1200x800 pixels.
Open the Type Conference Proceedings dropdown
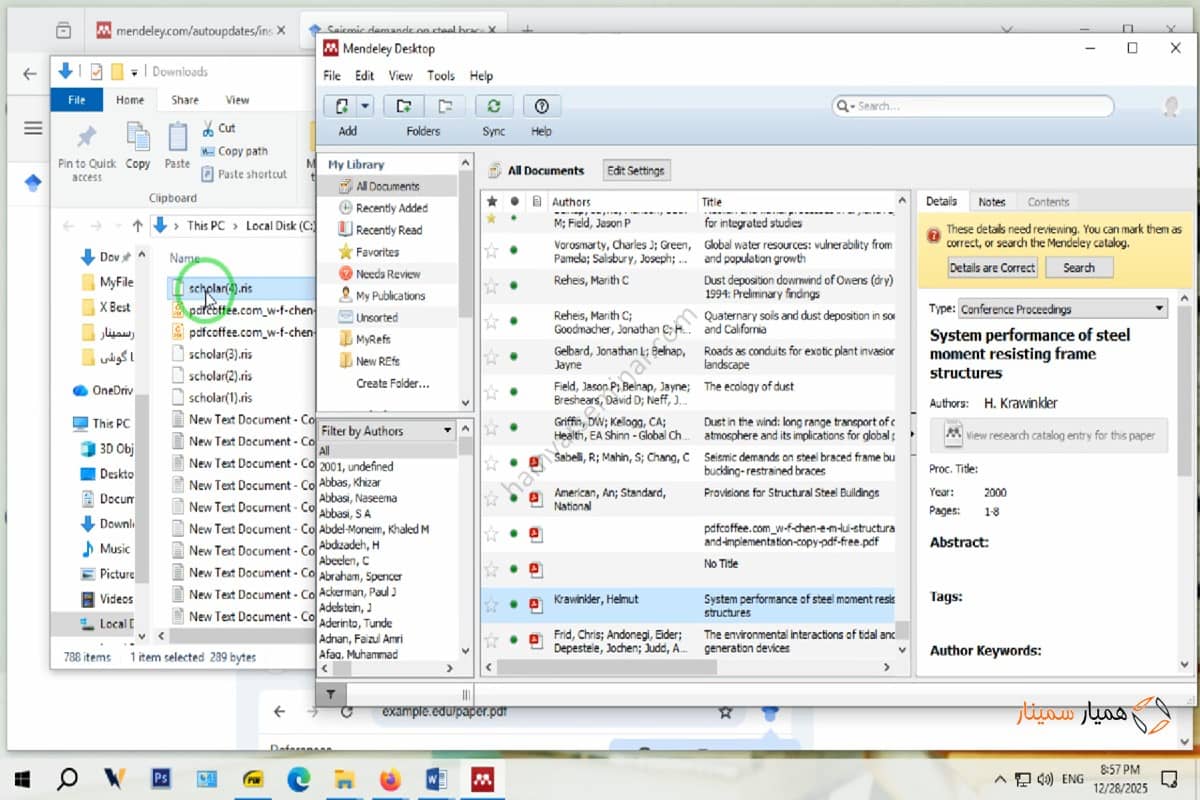(x=1062, y=309)
